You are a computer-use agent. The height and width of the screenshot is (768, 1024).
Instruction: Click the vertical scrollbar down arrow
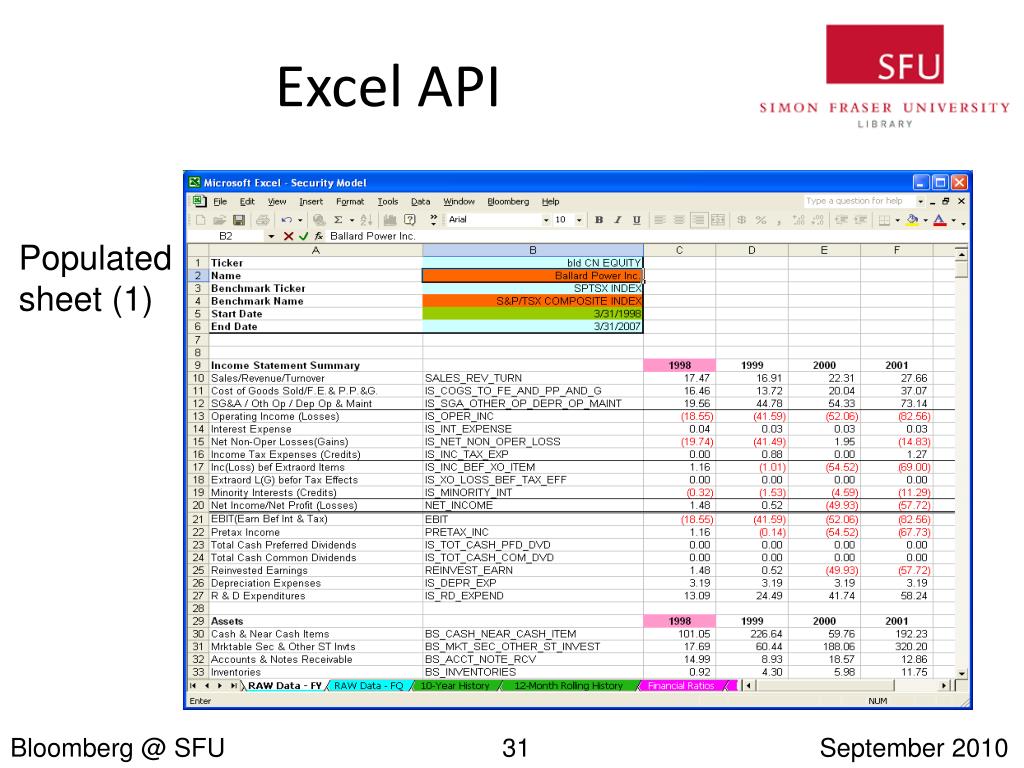coord(961,673)
